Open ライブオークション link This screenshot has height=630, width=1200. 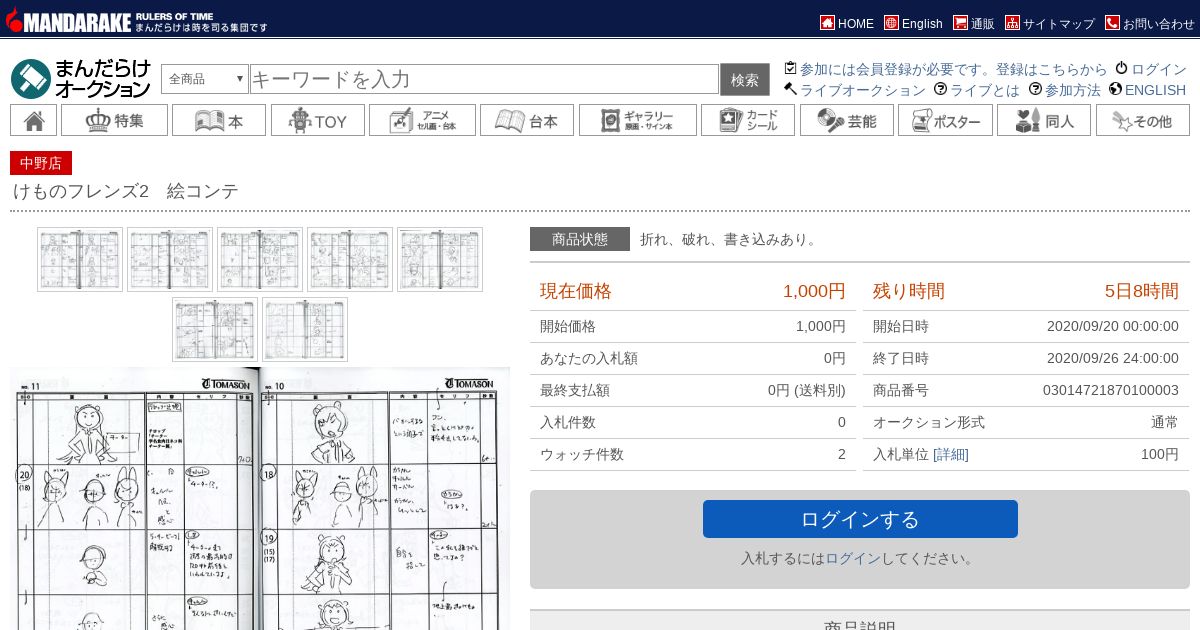[x=855, y=90]
